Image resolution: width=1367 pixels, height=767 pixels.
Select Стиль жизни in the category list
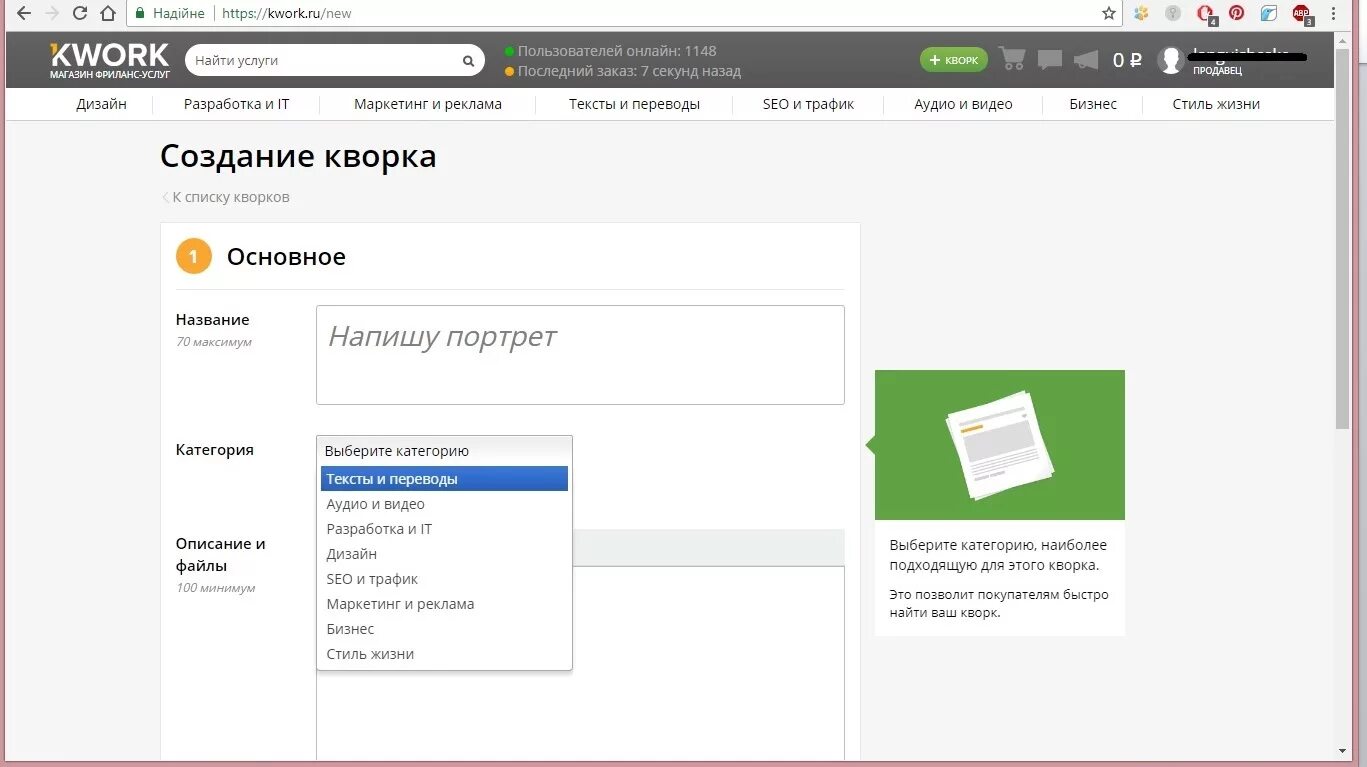[x=444, y=654]
